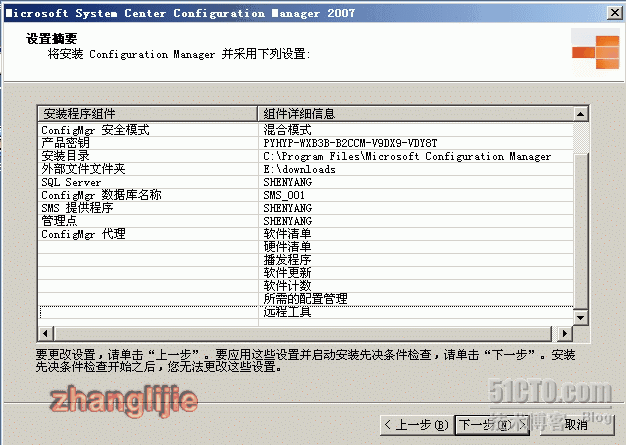Screen dimensions: 626x445
Task: Click the C:\Program Files install path value
Action: pyautogui.click(x=407, y=156)
